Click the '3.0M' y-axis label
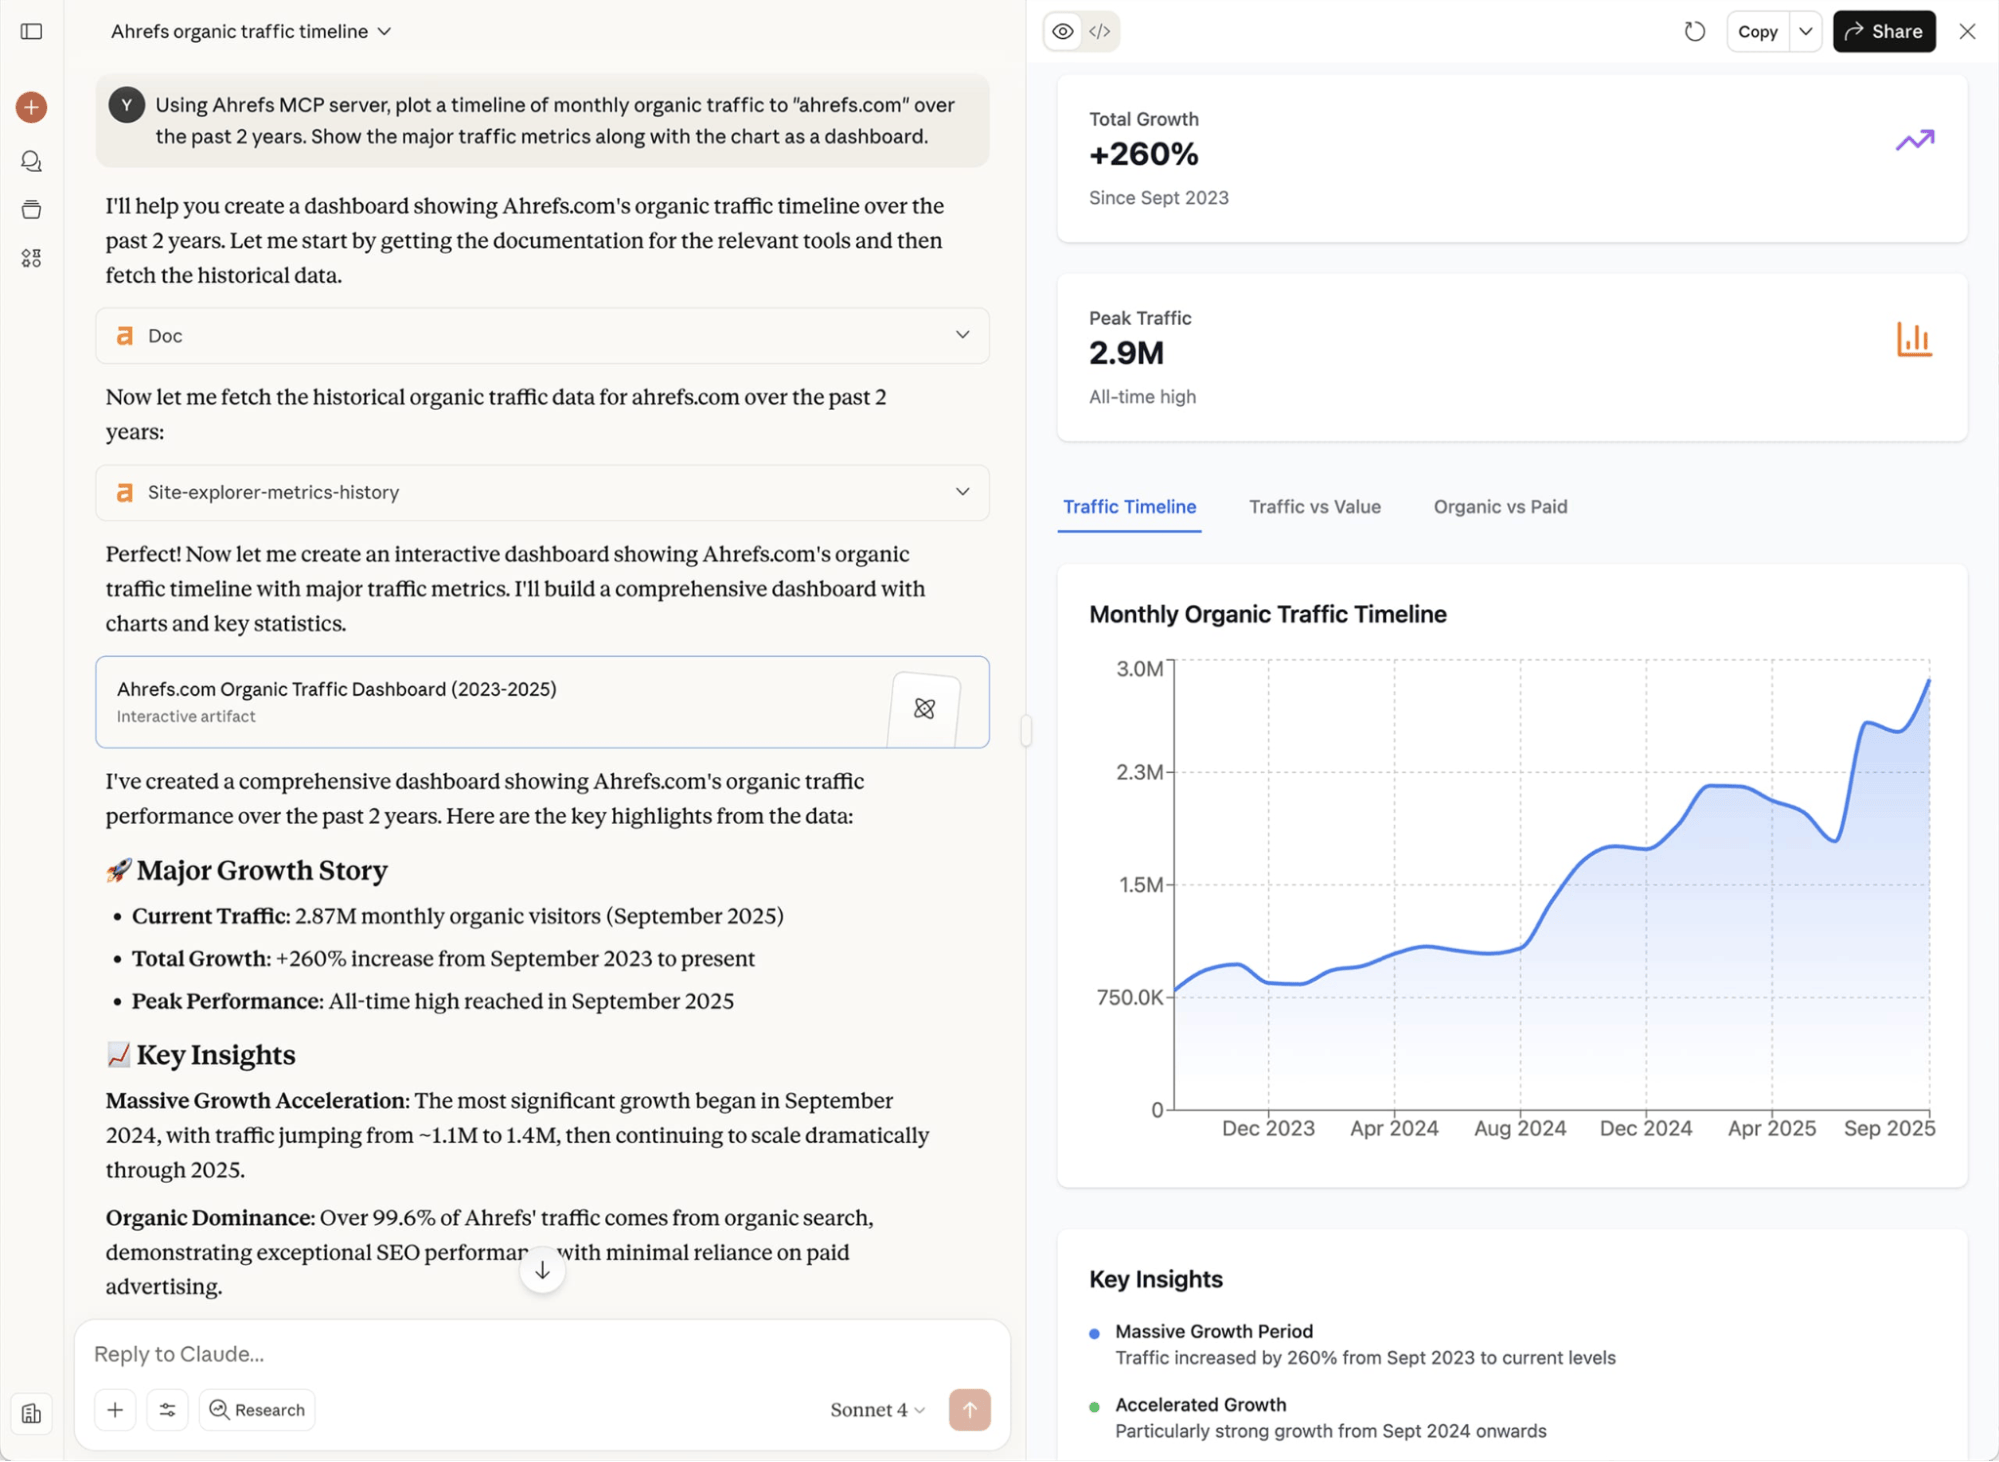The width and height of the screenshot is (1999, 1462). click(x=1139, y=669)
